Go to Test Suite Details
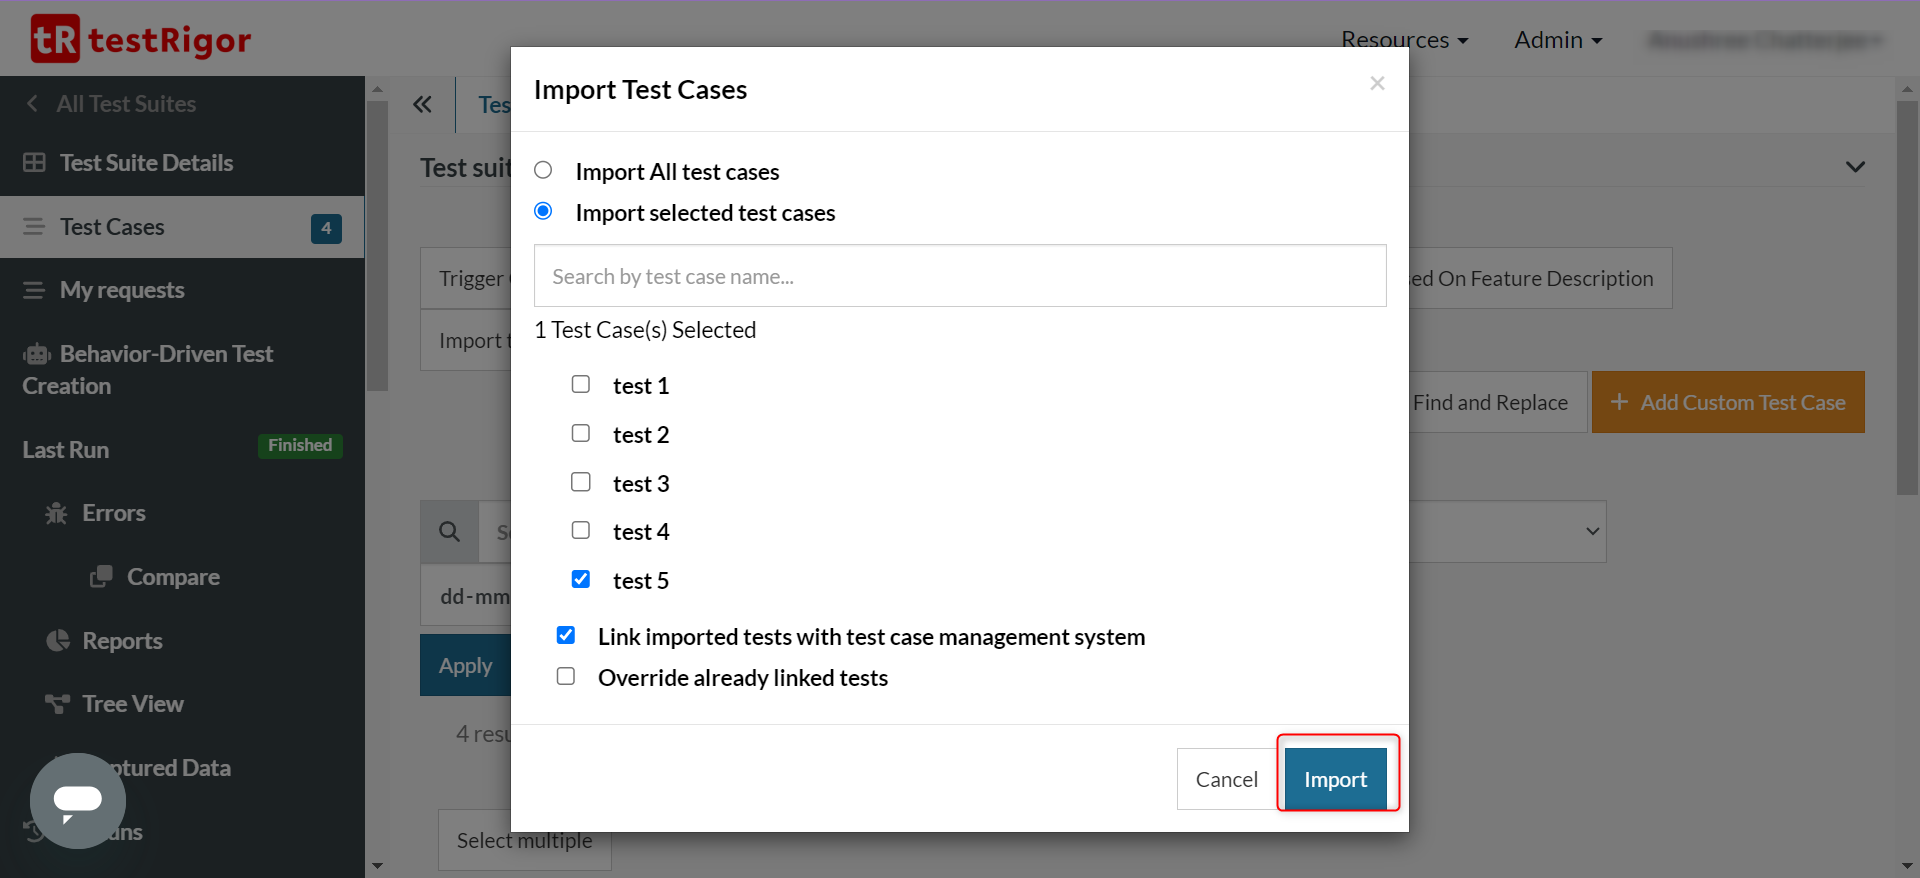 click(146, 163)
